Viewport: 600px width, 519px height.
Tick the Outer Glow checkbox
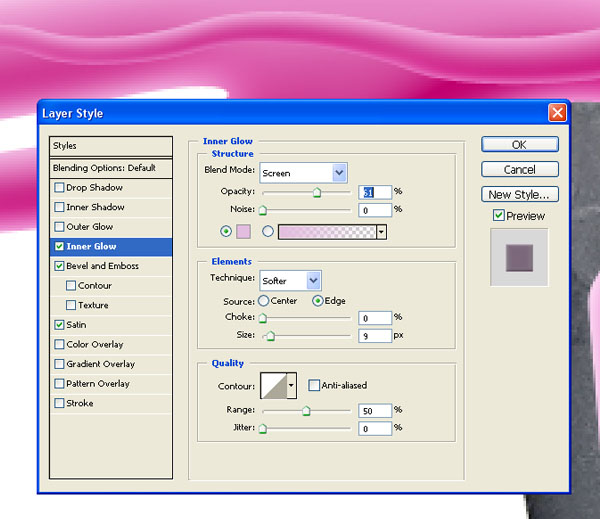point(59,227)
